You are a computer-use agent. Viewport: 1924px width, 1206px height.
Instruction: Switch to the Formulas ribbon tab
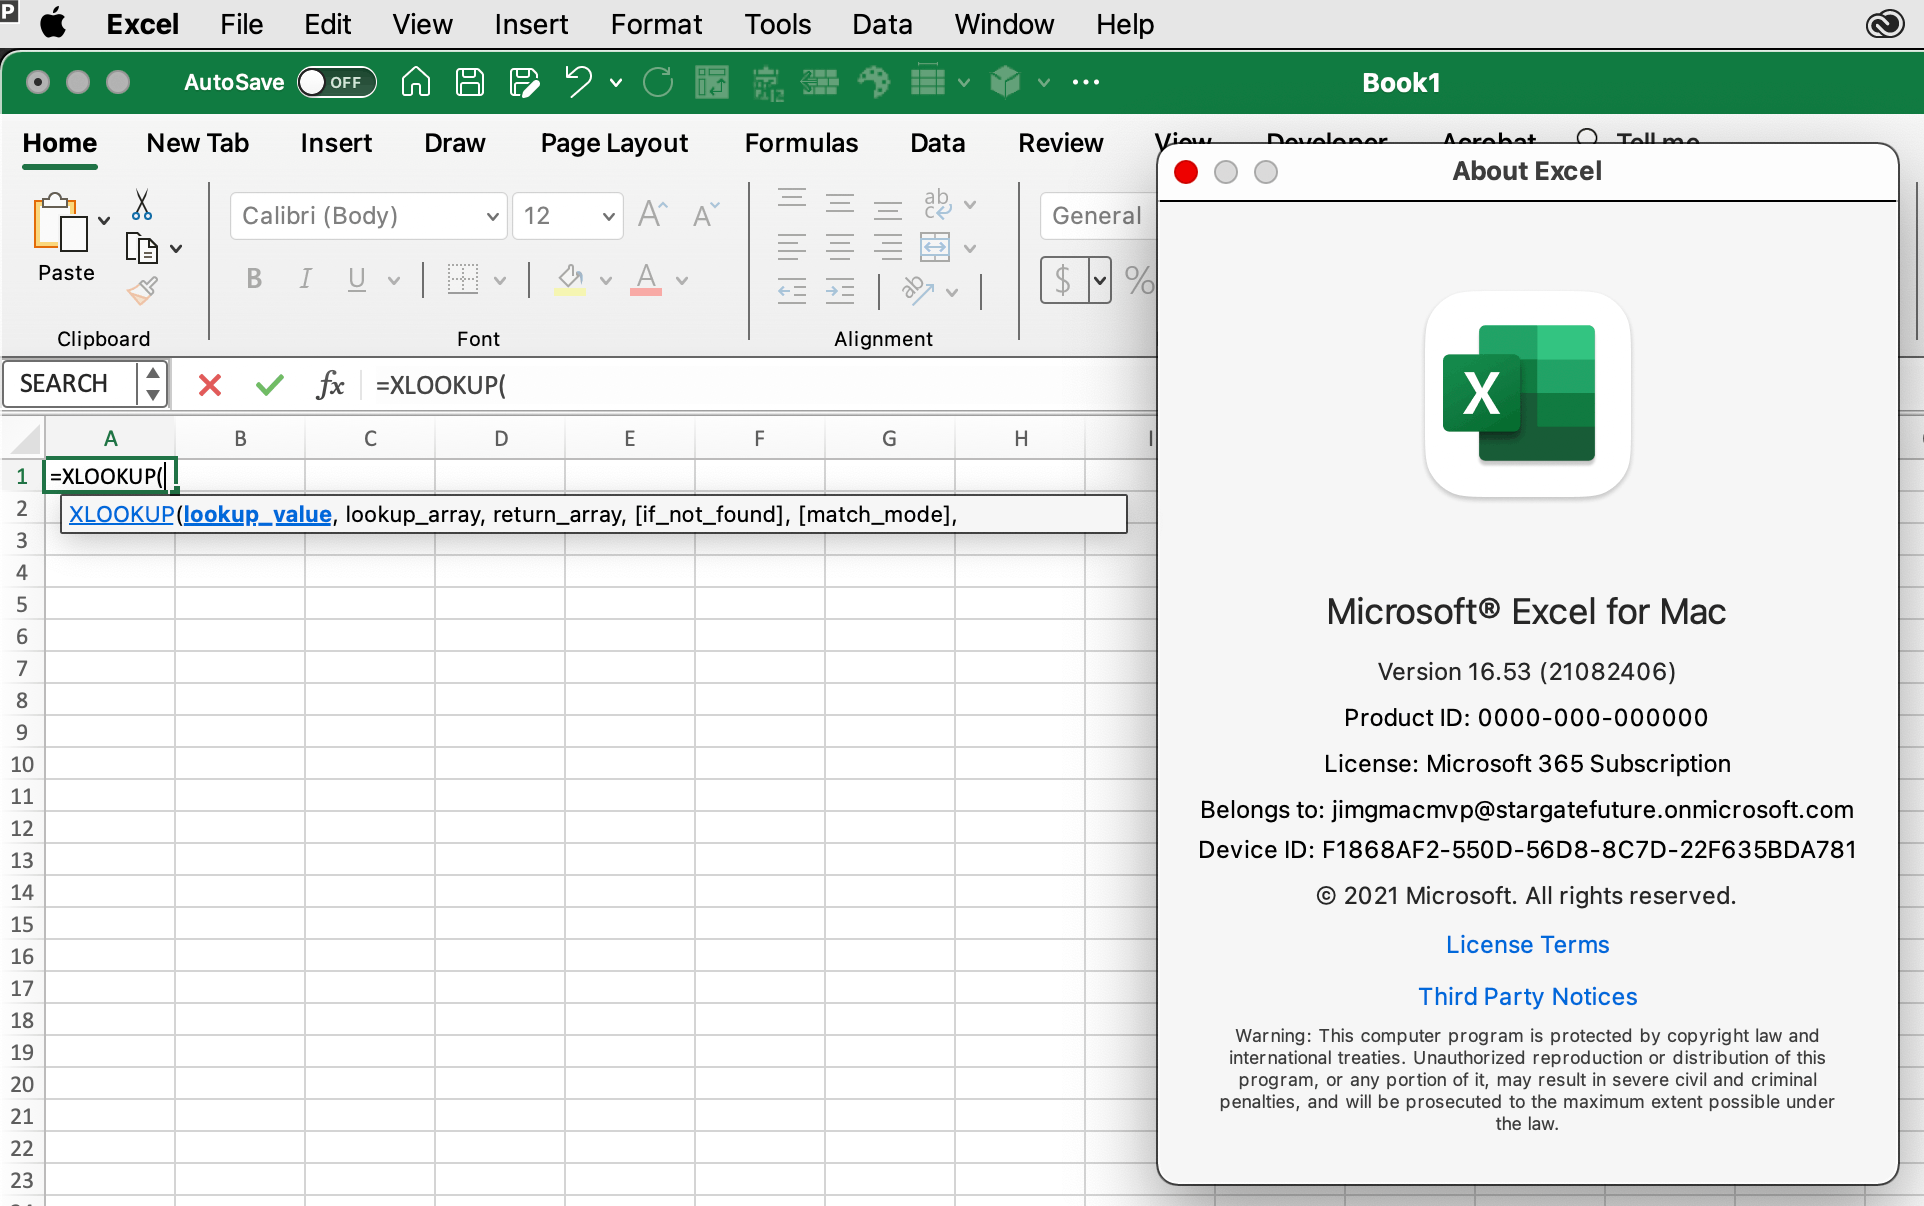[x=801, y=143]
